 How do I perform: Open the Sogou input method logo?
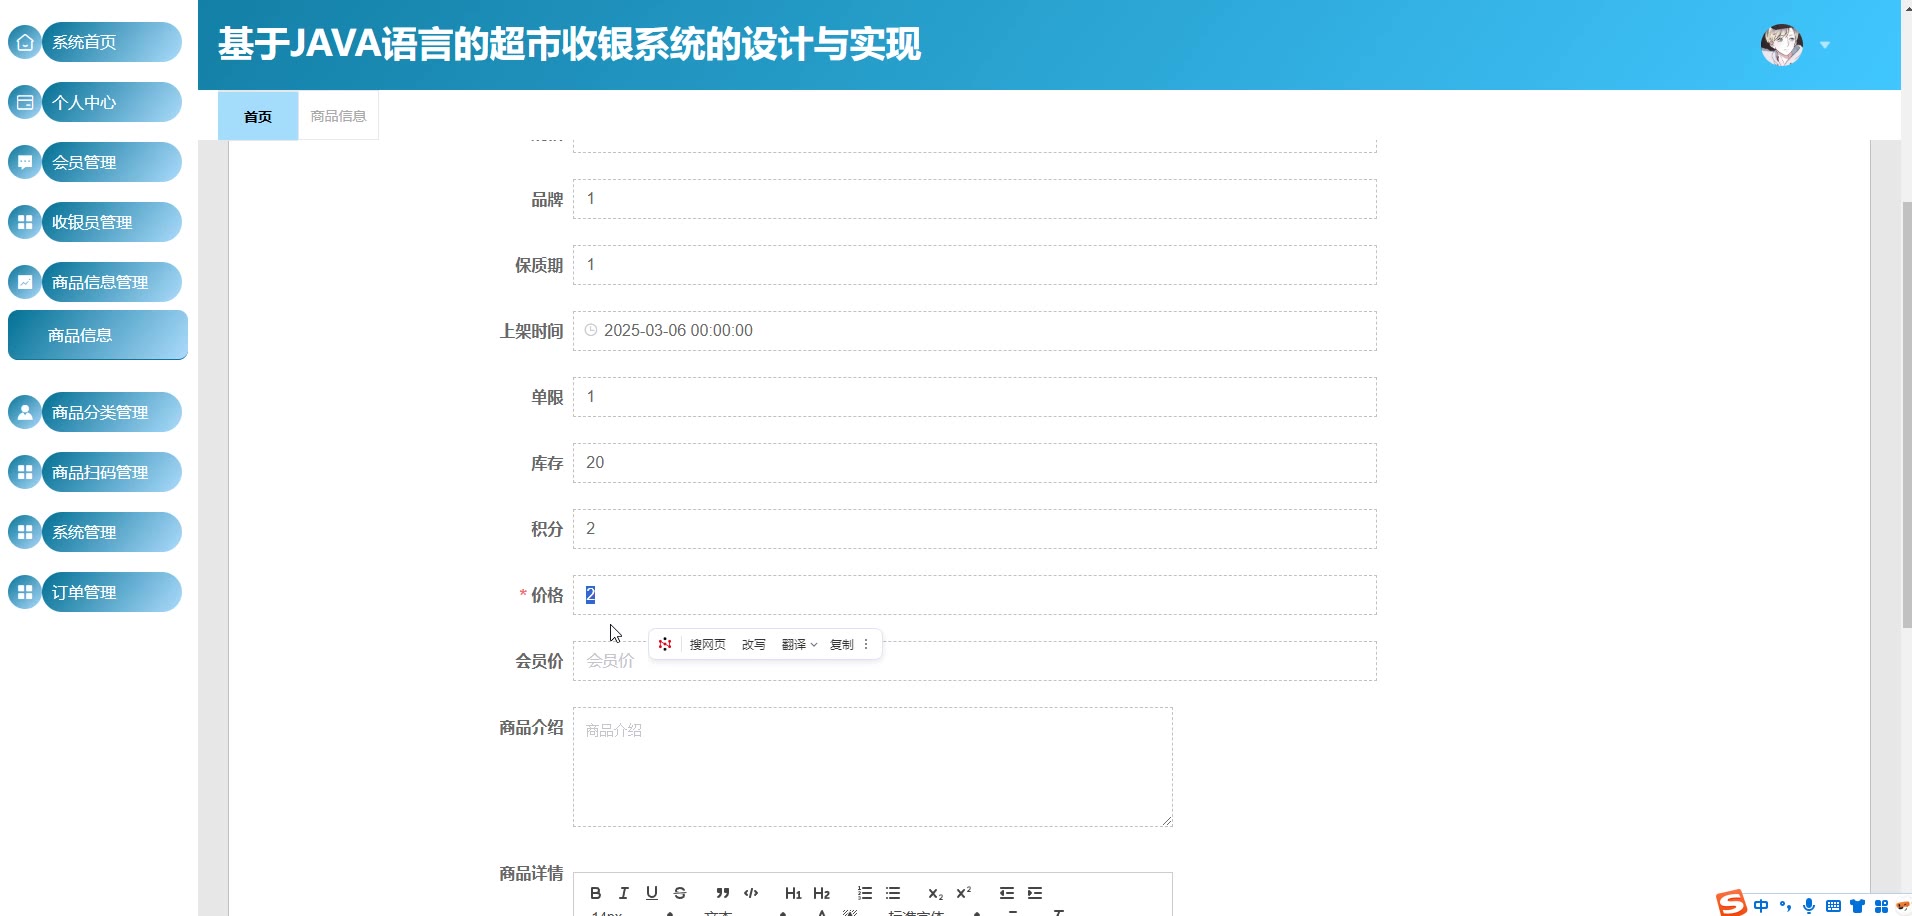(x=1731, y=903)
